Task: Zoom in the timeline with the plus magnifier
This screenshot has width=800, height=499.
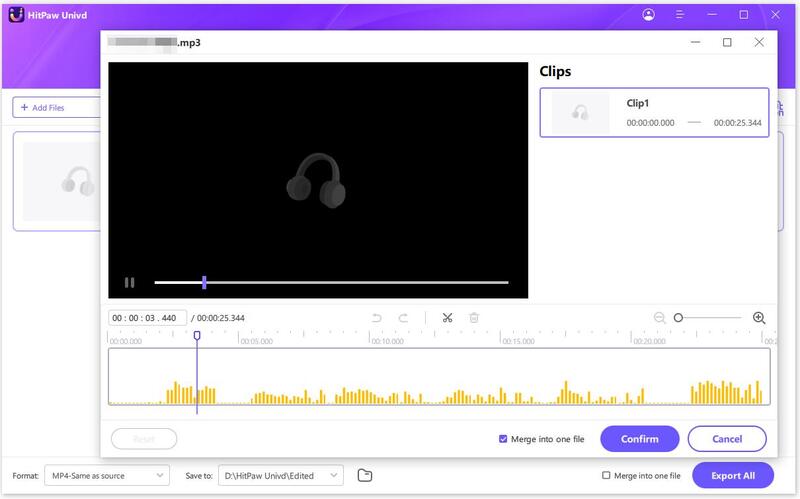Action: pos(759,318)
